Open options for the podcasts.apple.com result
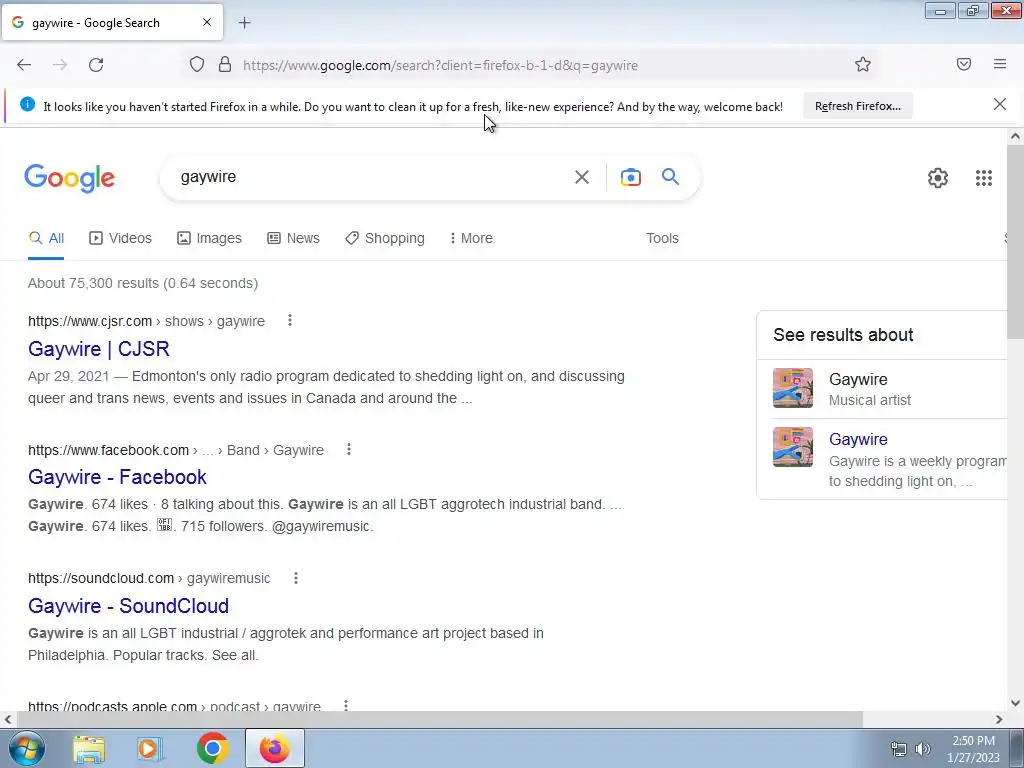 click(x=345, y=705)
